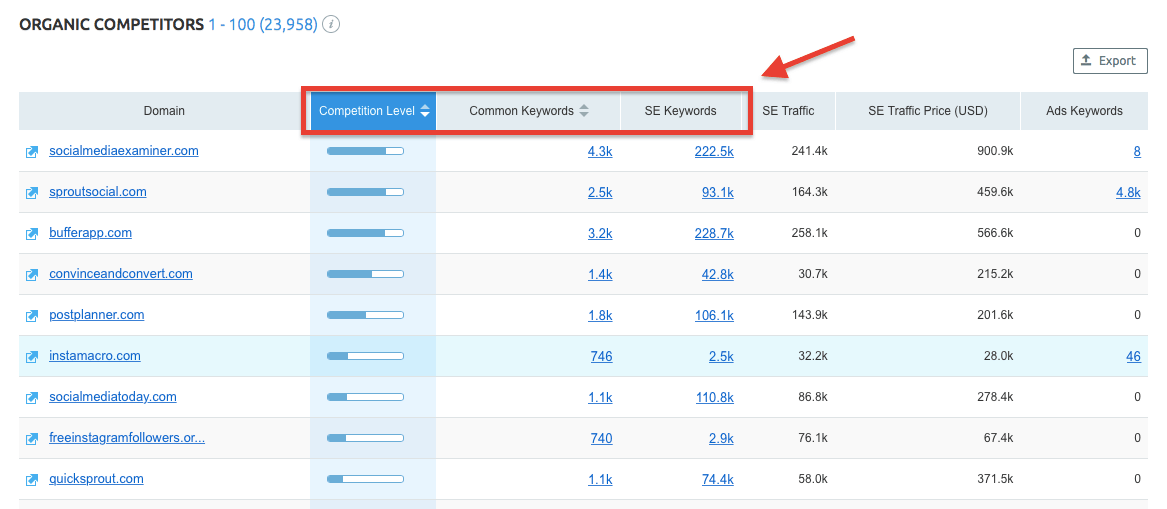Click sort arrows on Common Keywords header
Viewport: 1167px width, 509px height.
tap(584, 111)
